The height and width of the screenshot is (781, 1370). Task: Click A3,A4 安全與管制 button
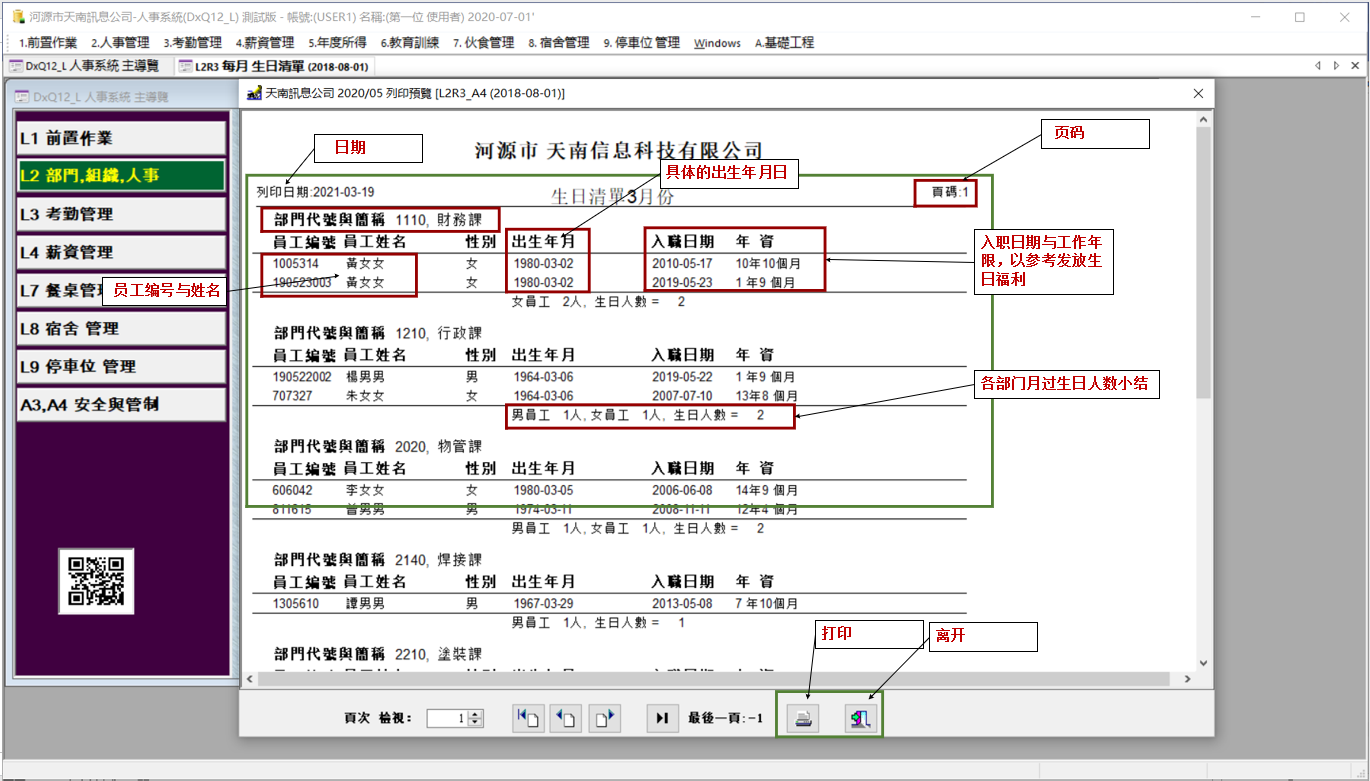[122, 404]
